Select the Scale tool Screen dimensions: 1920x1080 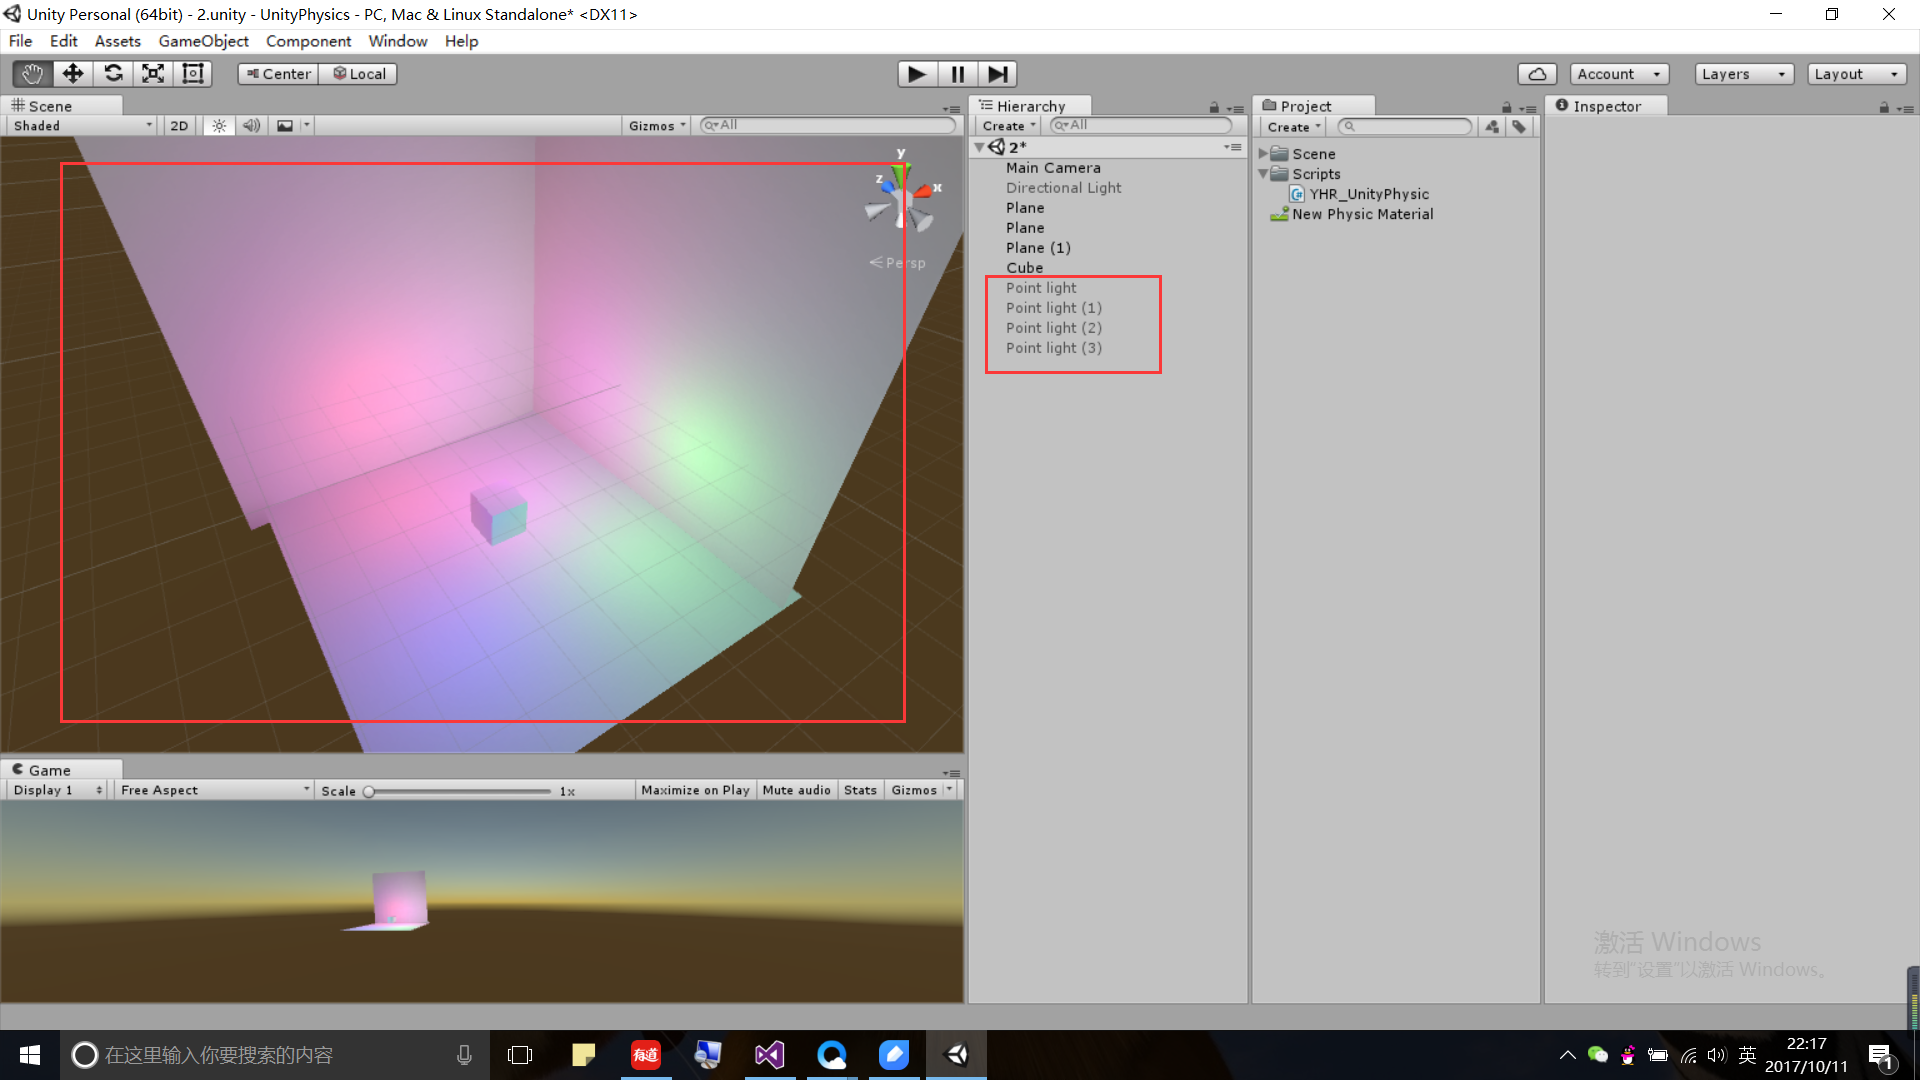[153, 74]
